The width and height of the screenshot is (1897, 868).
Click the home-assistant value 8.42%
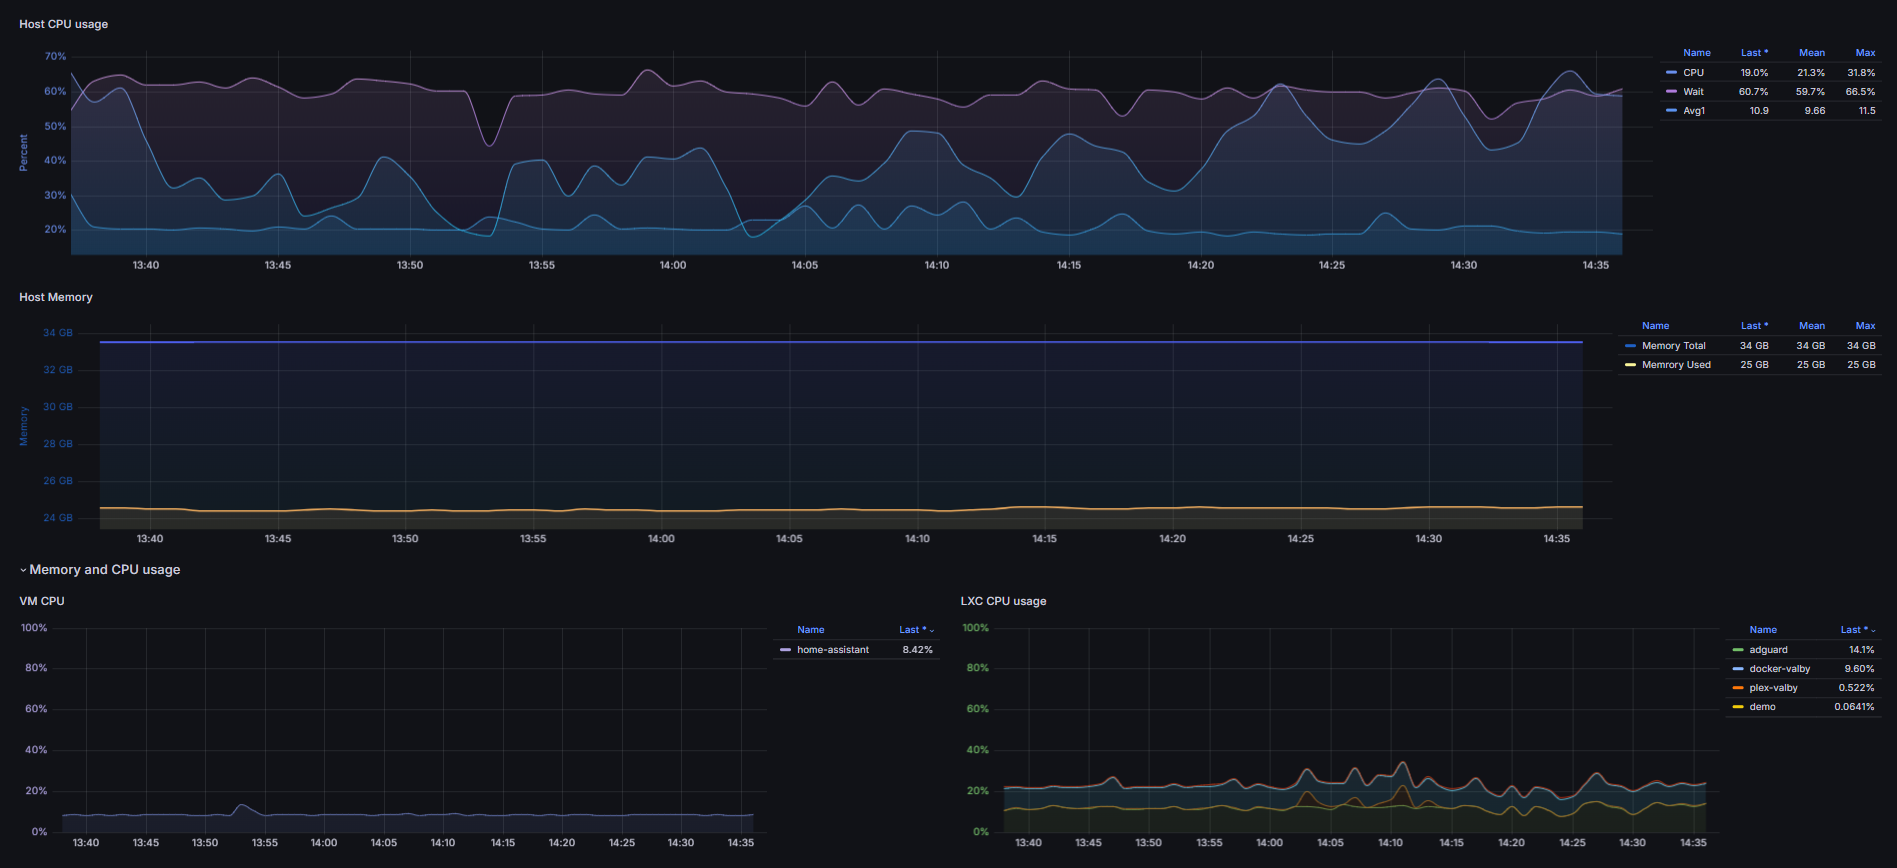pyautogui.click(x=917, y=650)
